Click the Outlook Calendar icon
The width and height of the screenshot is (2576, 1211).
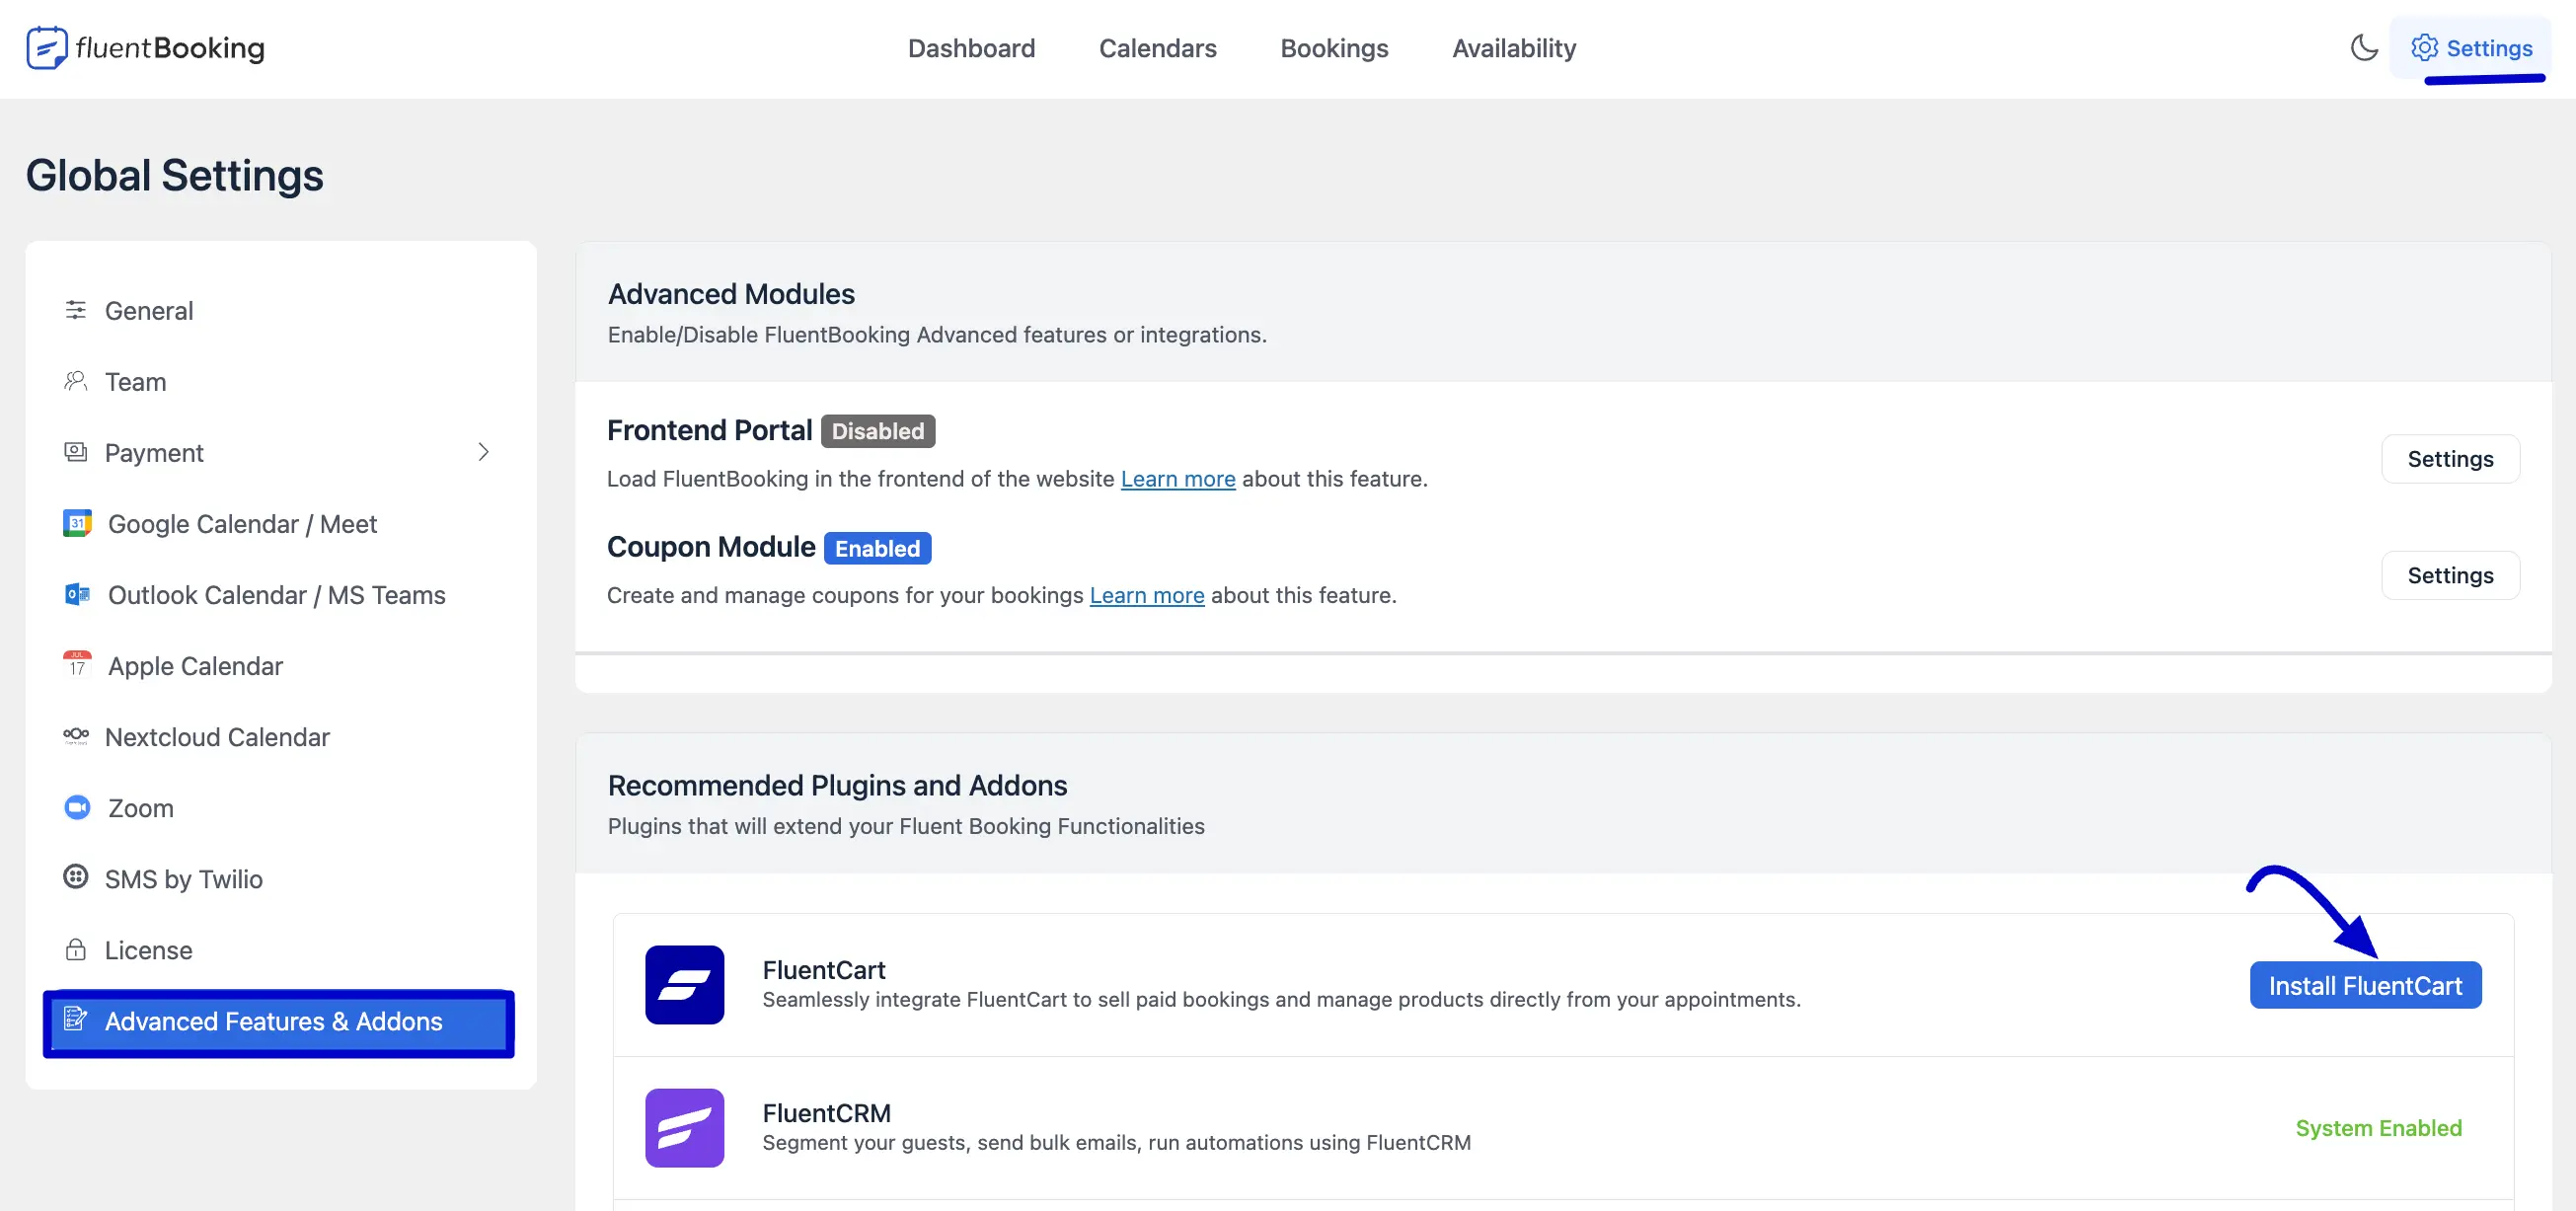click(77, 594)
